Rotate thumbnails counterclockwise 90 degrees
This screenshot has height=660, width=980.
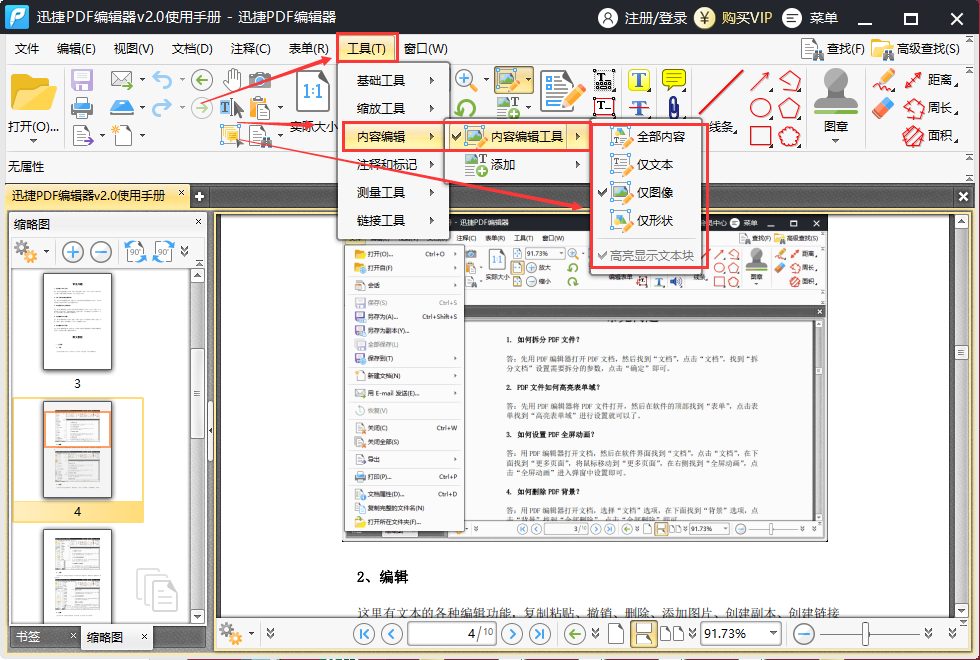(136, 251)
